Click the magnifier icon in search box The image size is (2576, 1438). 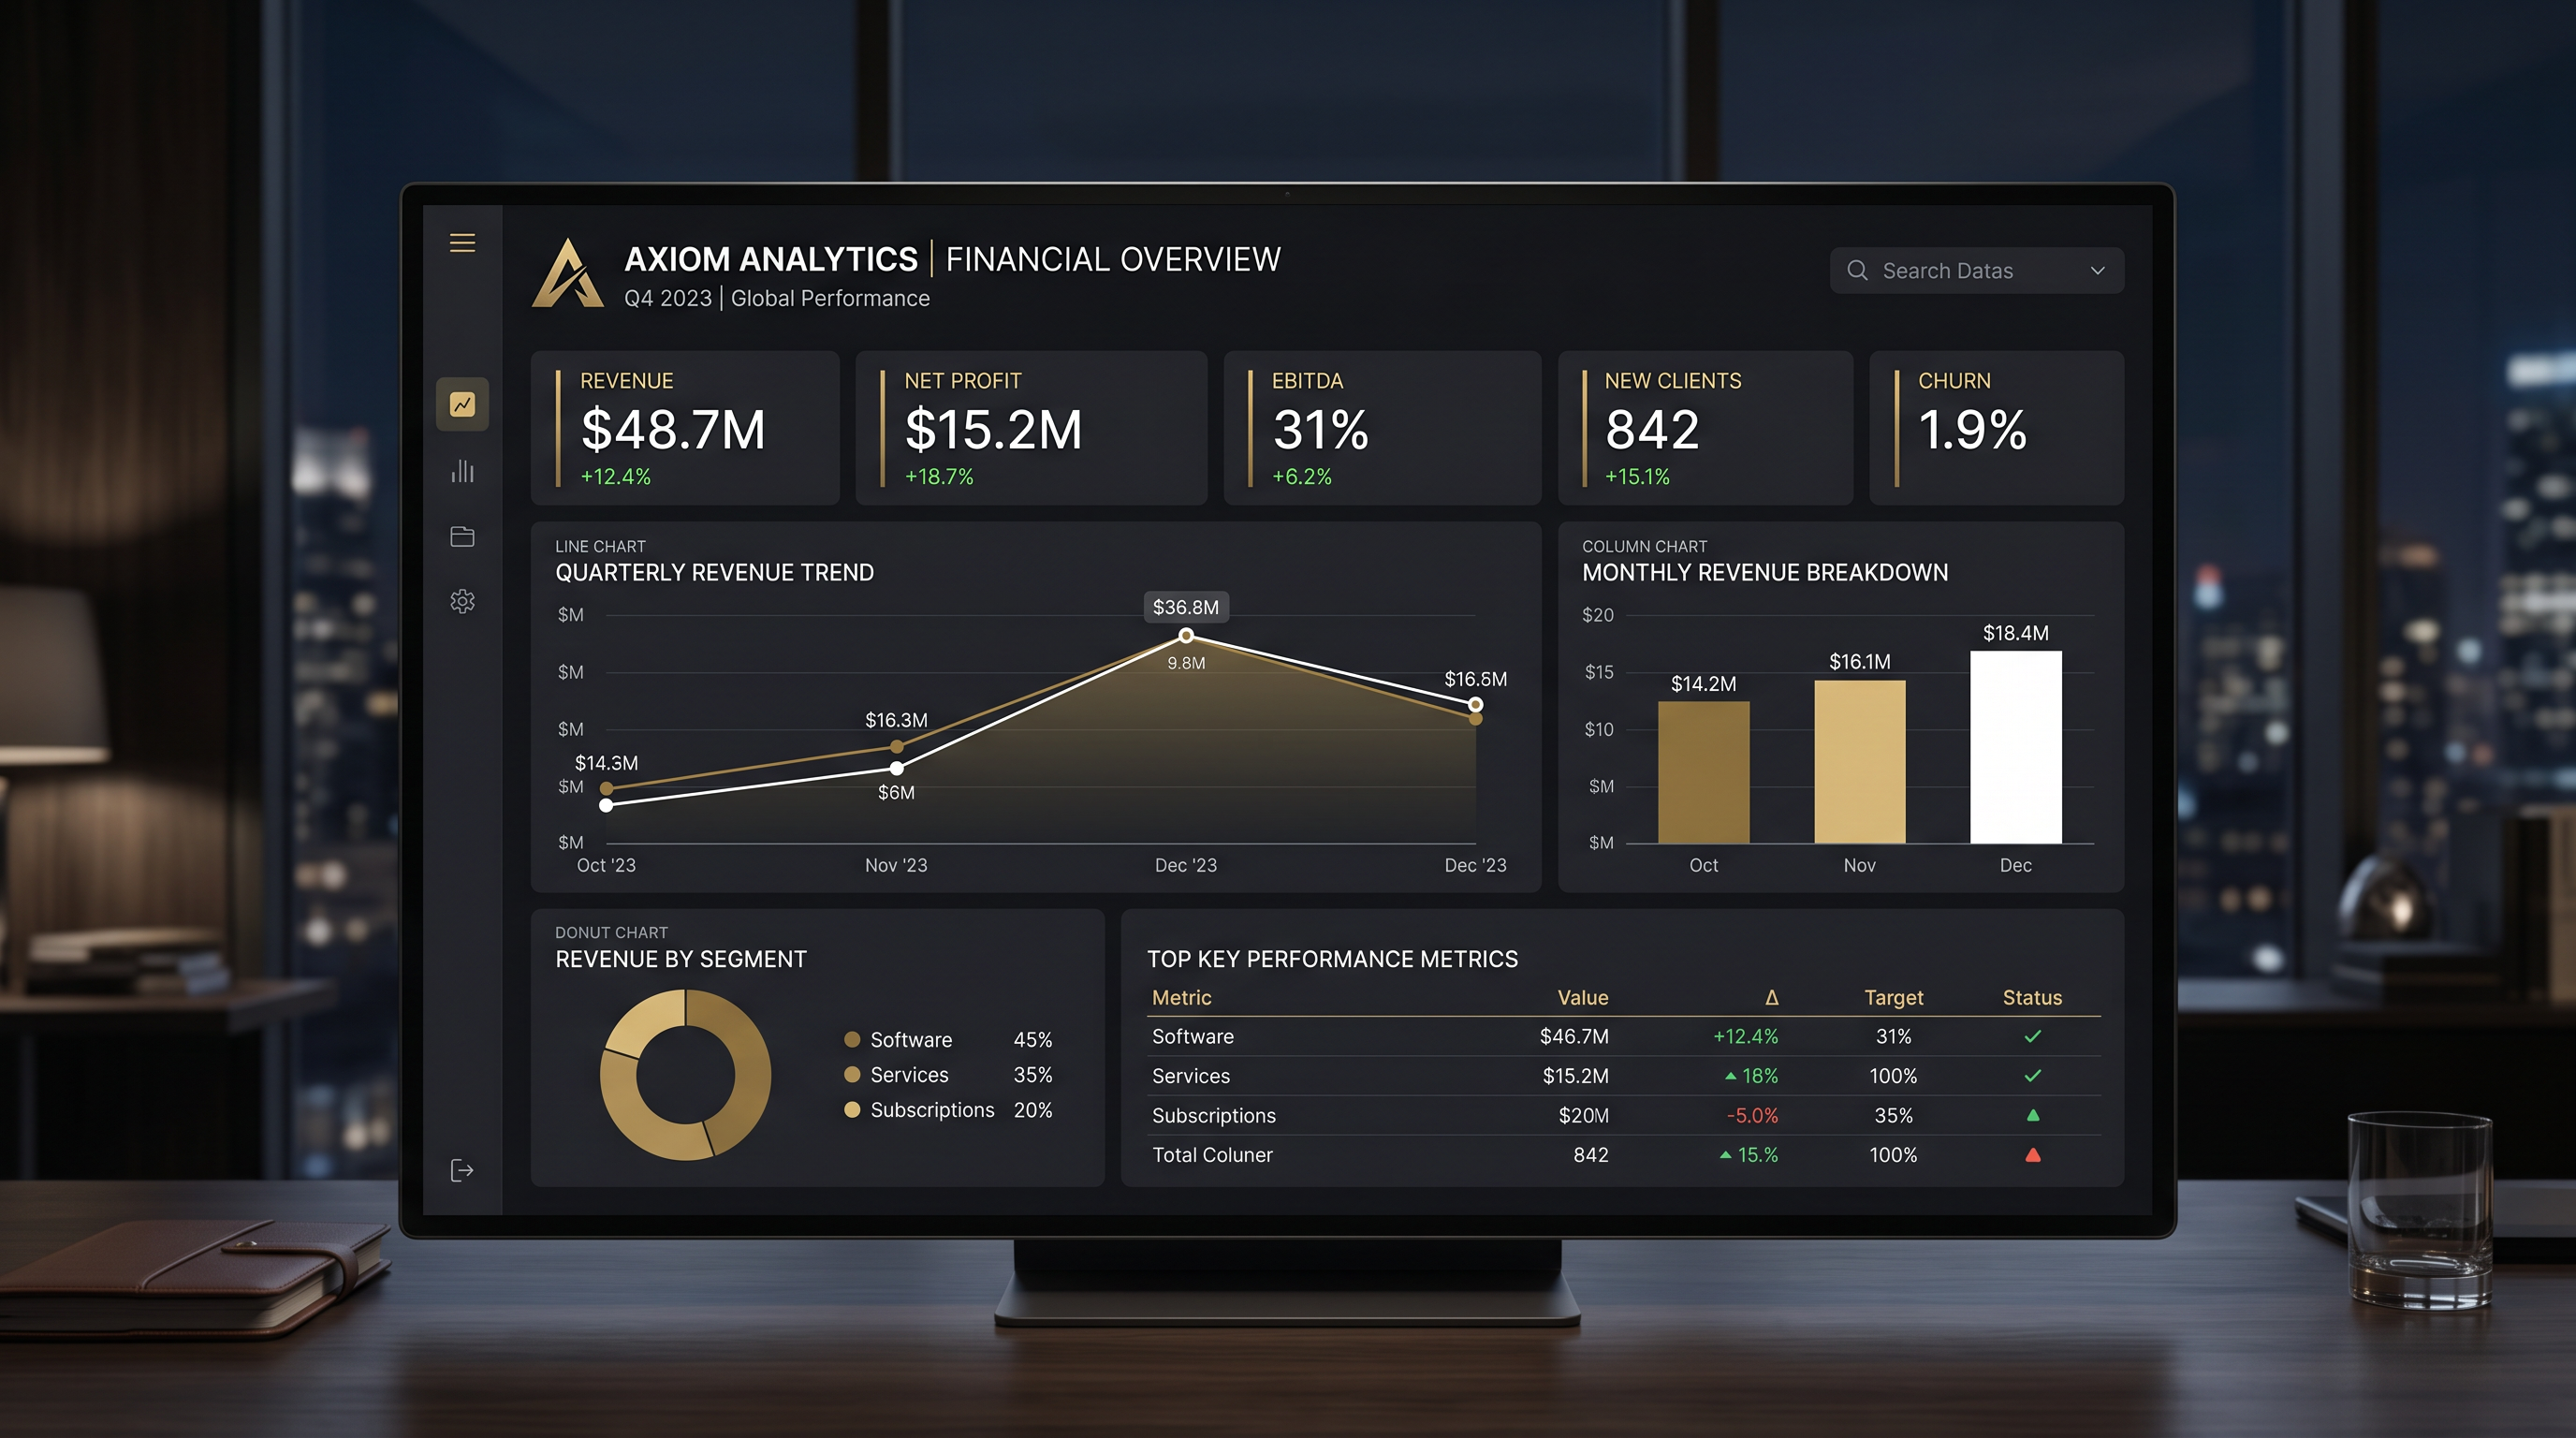[x=1857, y=270]
